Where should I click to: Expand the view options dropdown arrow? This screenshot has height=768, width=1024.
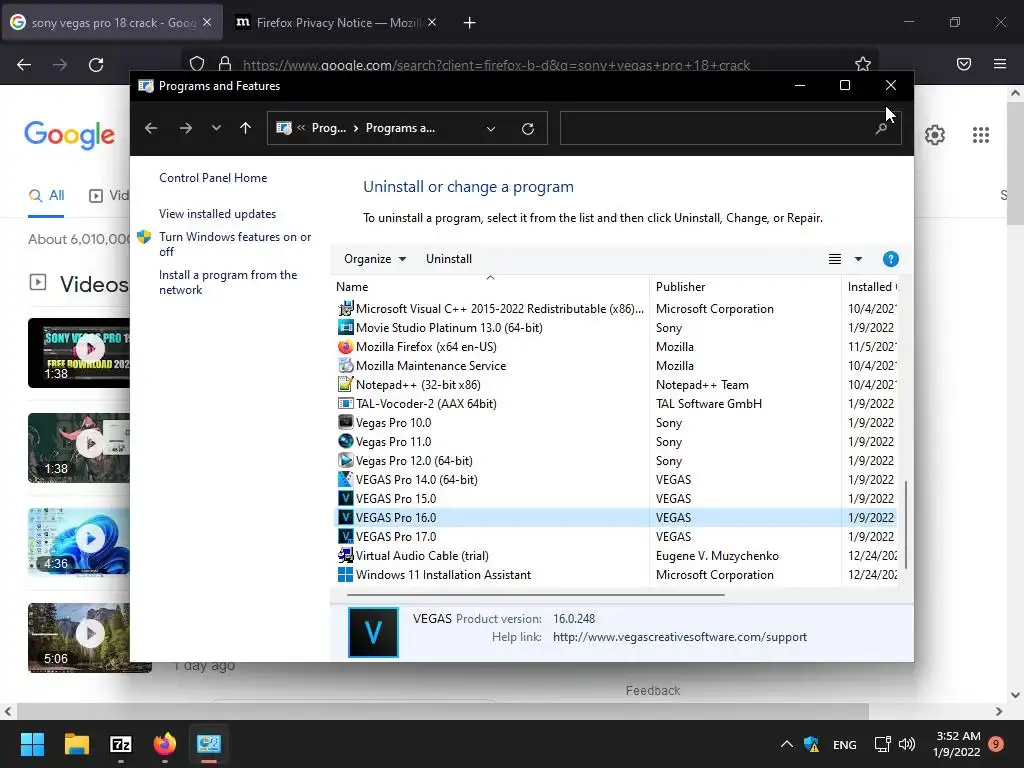[x=858, y=259]
